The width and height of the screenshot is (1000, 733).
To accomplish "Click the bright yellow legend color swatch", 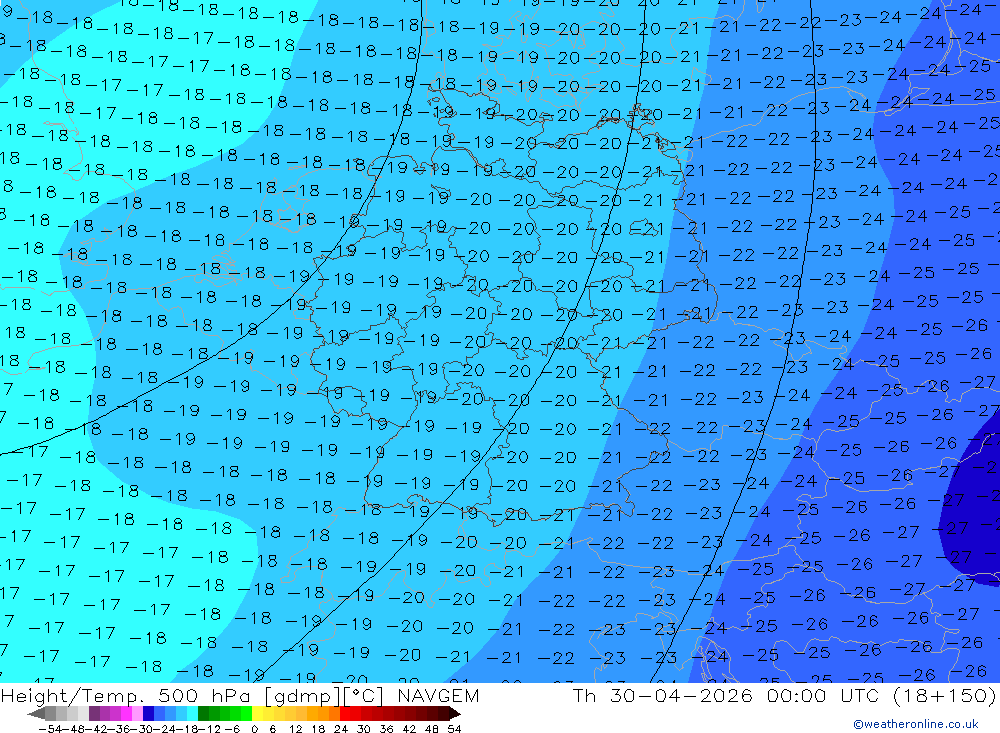I will (257, 713).
